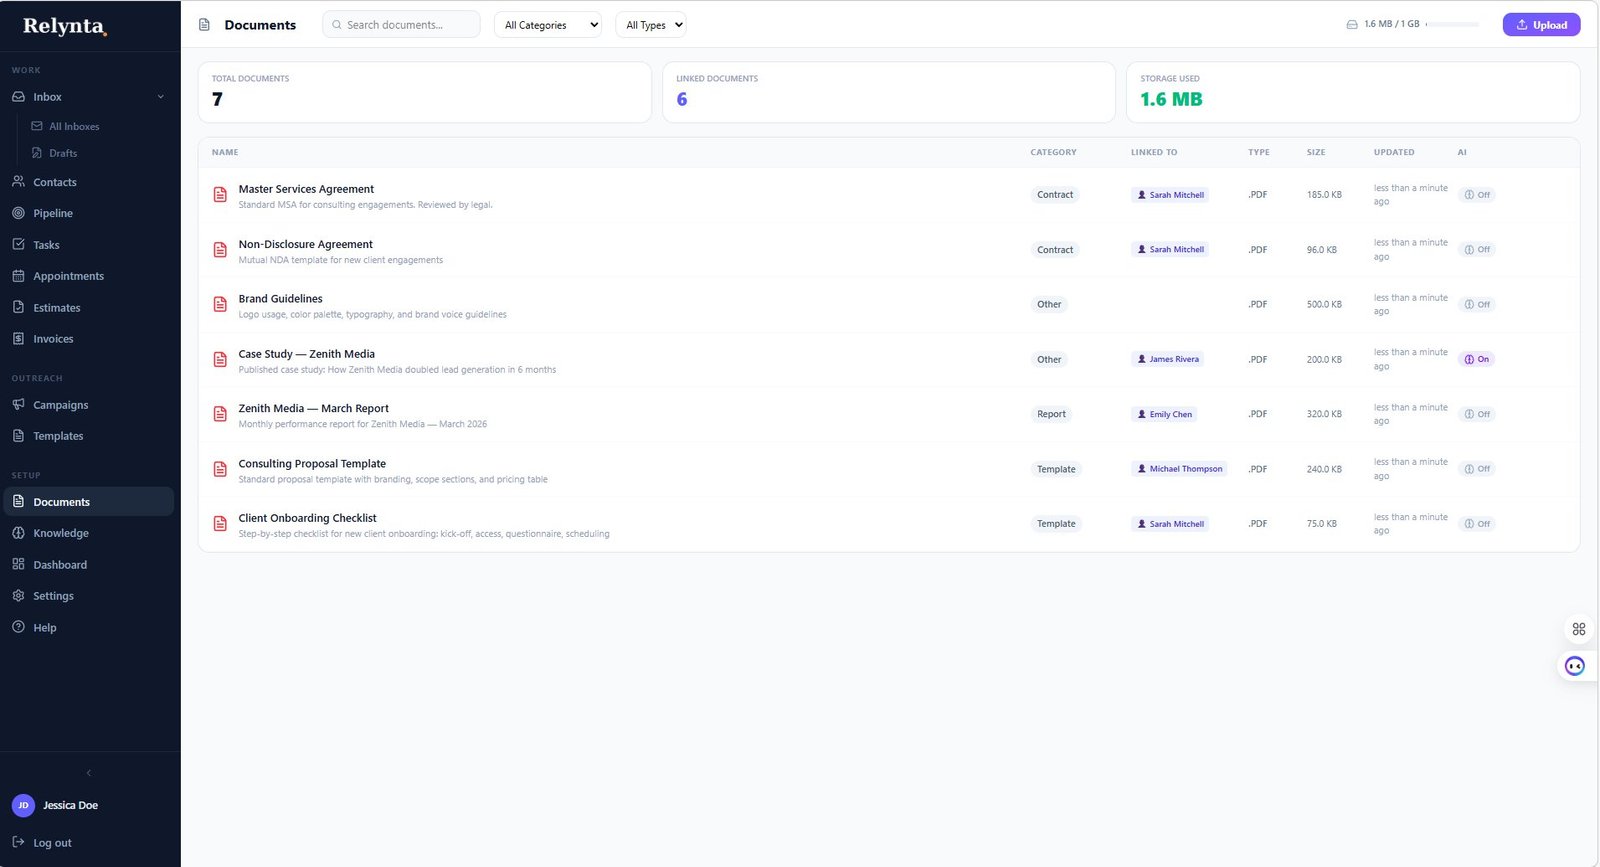Turn off AI for Case Study Zenith Media

[x=1477, y=359]
